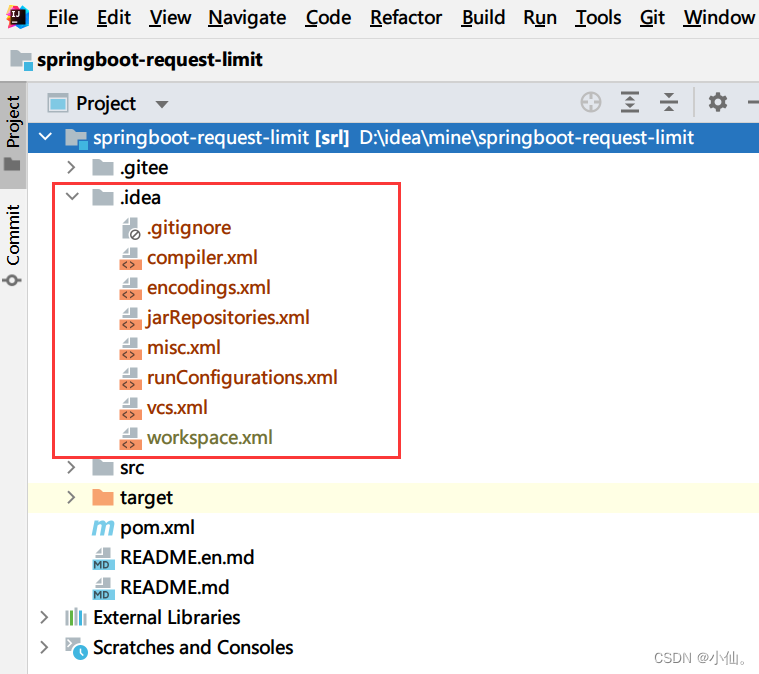Viewport: 759px width, 674px height.
Task: Select vcs.xml file name
Action: (x=177, y=408)
